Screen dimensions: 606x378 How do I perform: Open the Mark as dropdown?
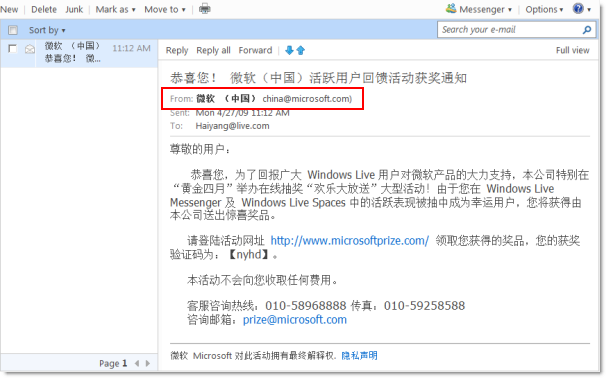(116, 9)
